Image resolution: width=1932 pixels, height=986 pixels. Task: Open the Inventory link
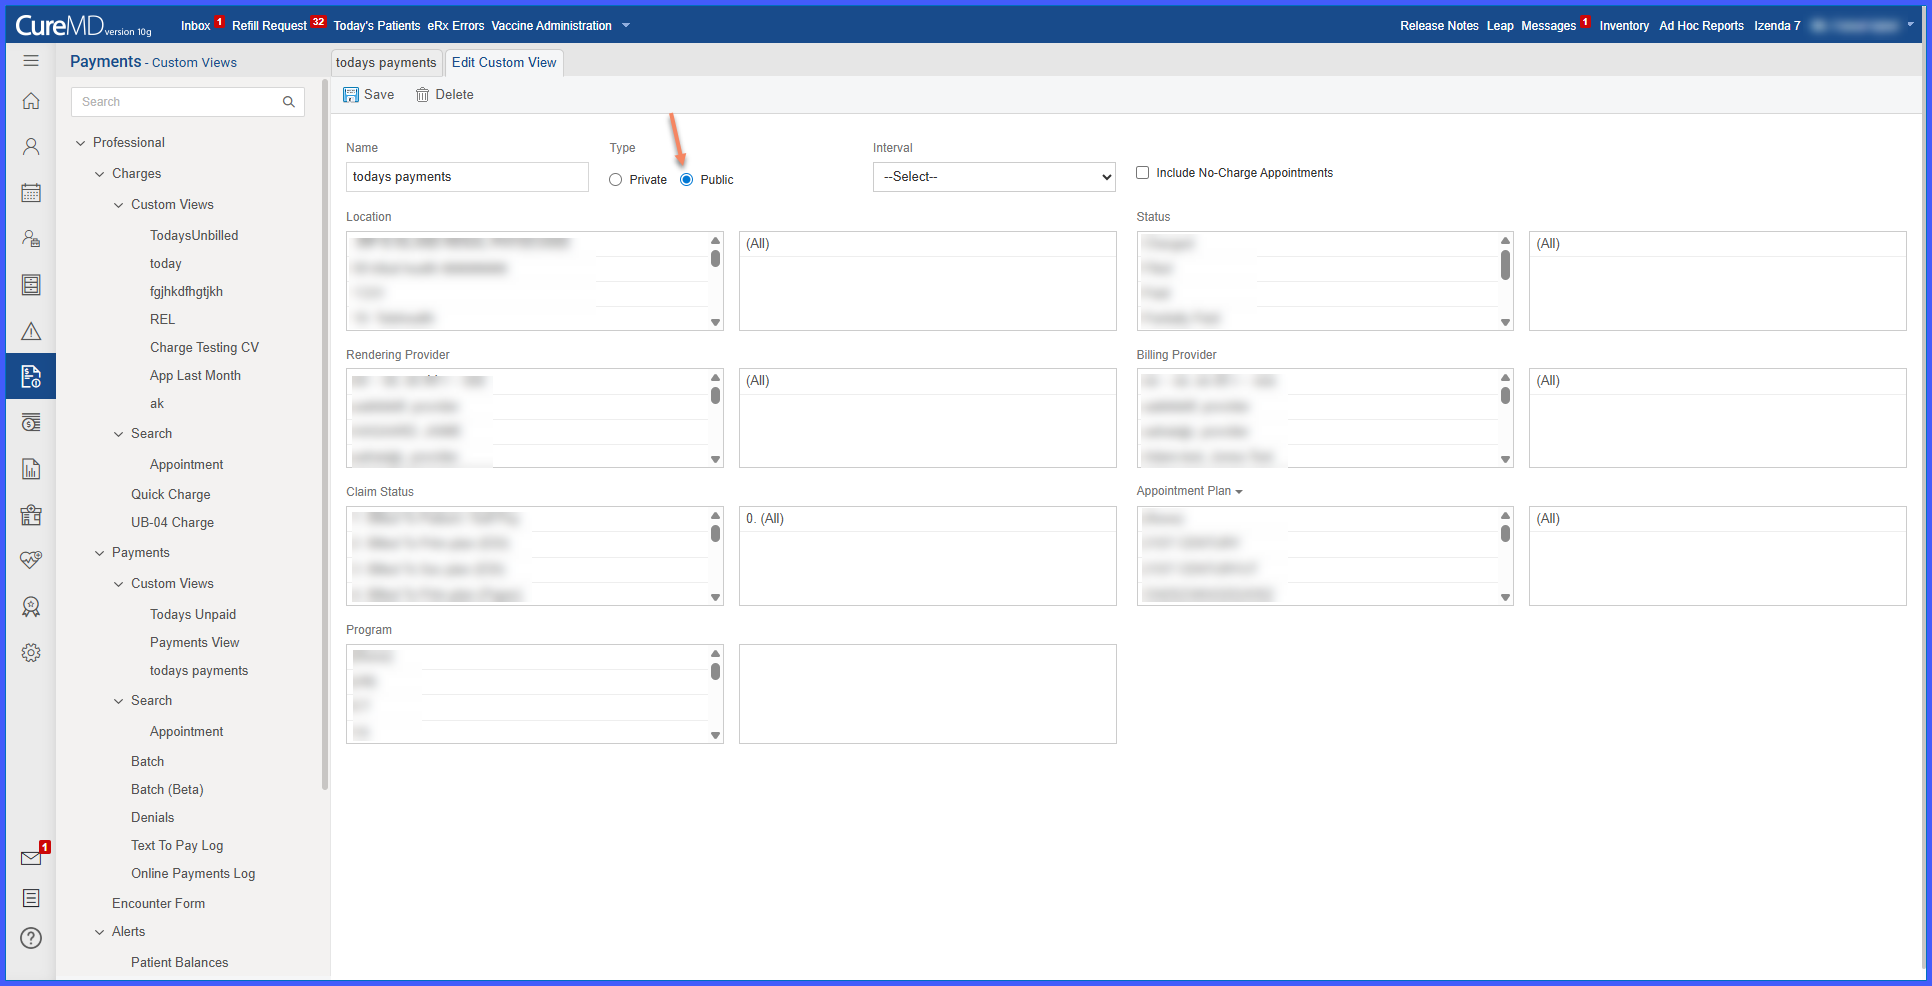1624,26
